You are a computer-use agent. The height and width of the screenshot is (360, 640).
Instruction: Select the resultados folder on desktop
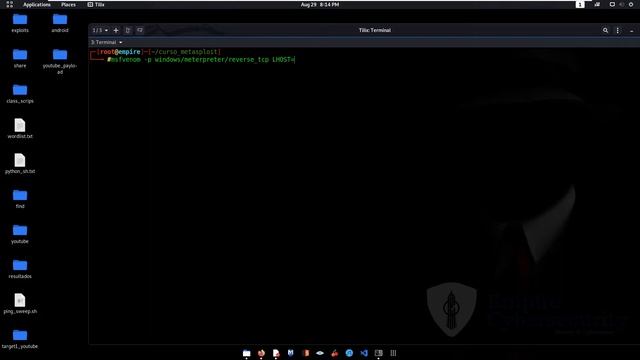pyautogui.click(x=20, y=269)
